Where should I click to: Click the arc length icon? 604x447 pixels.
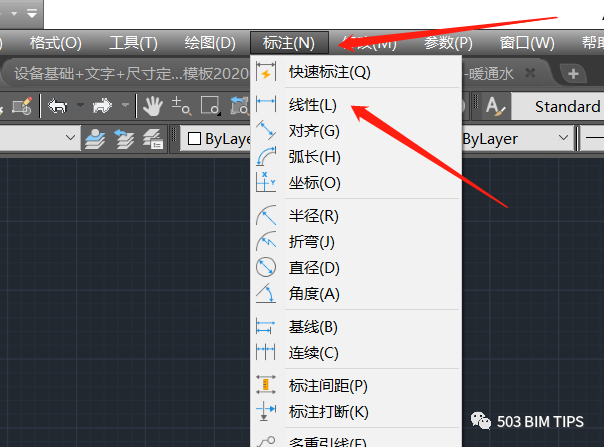(x=266, y=156)
